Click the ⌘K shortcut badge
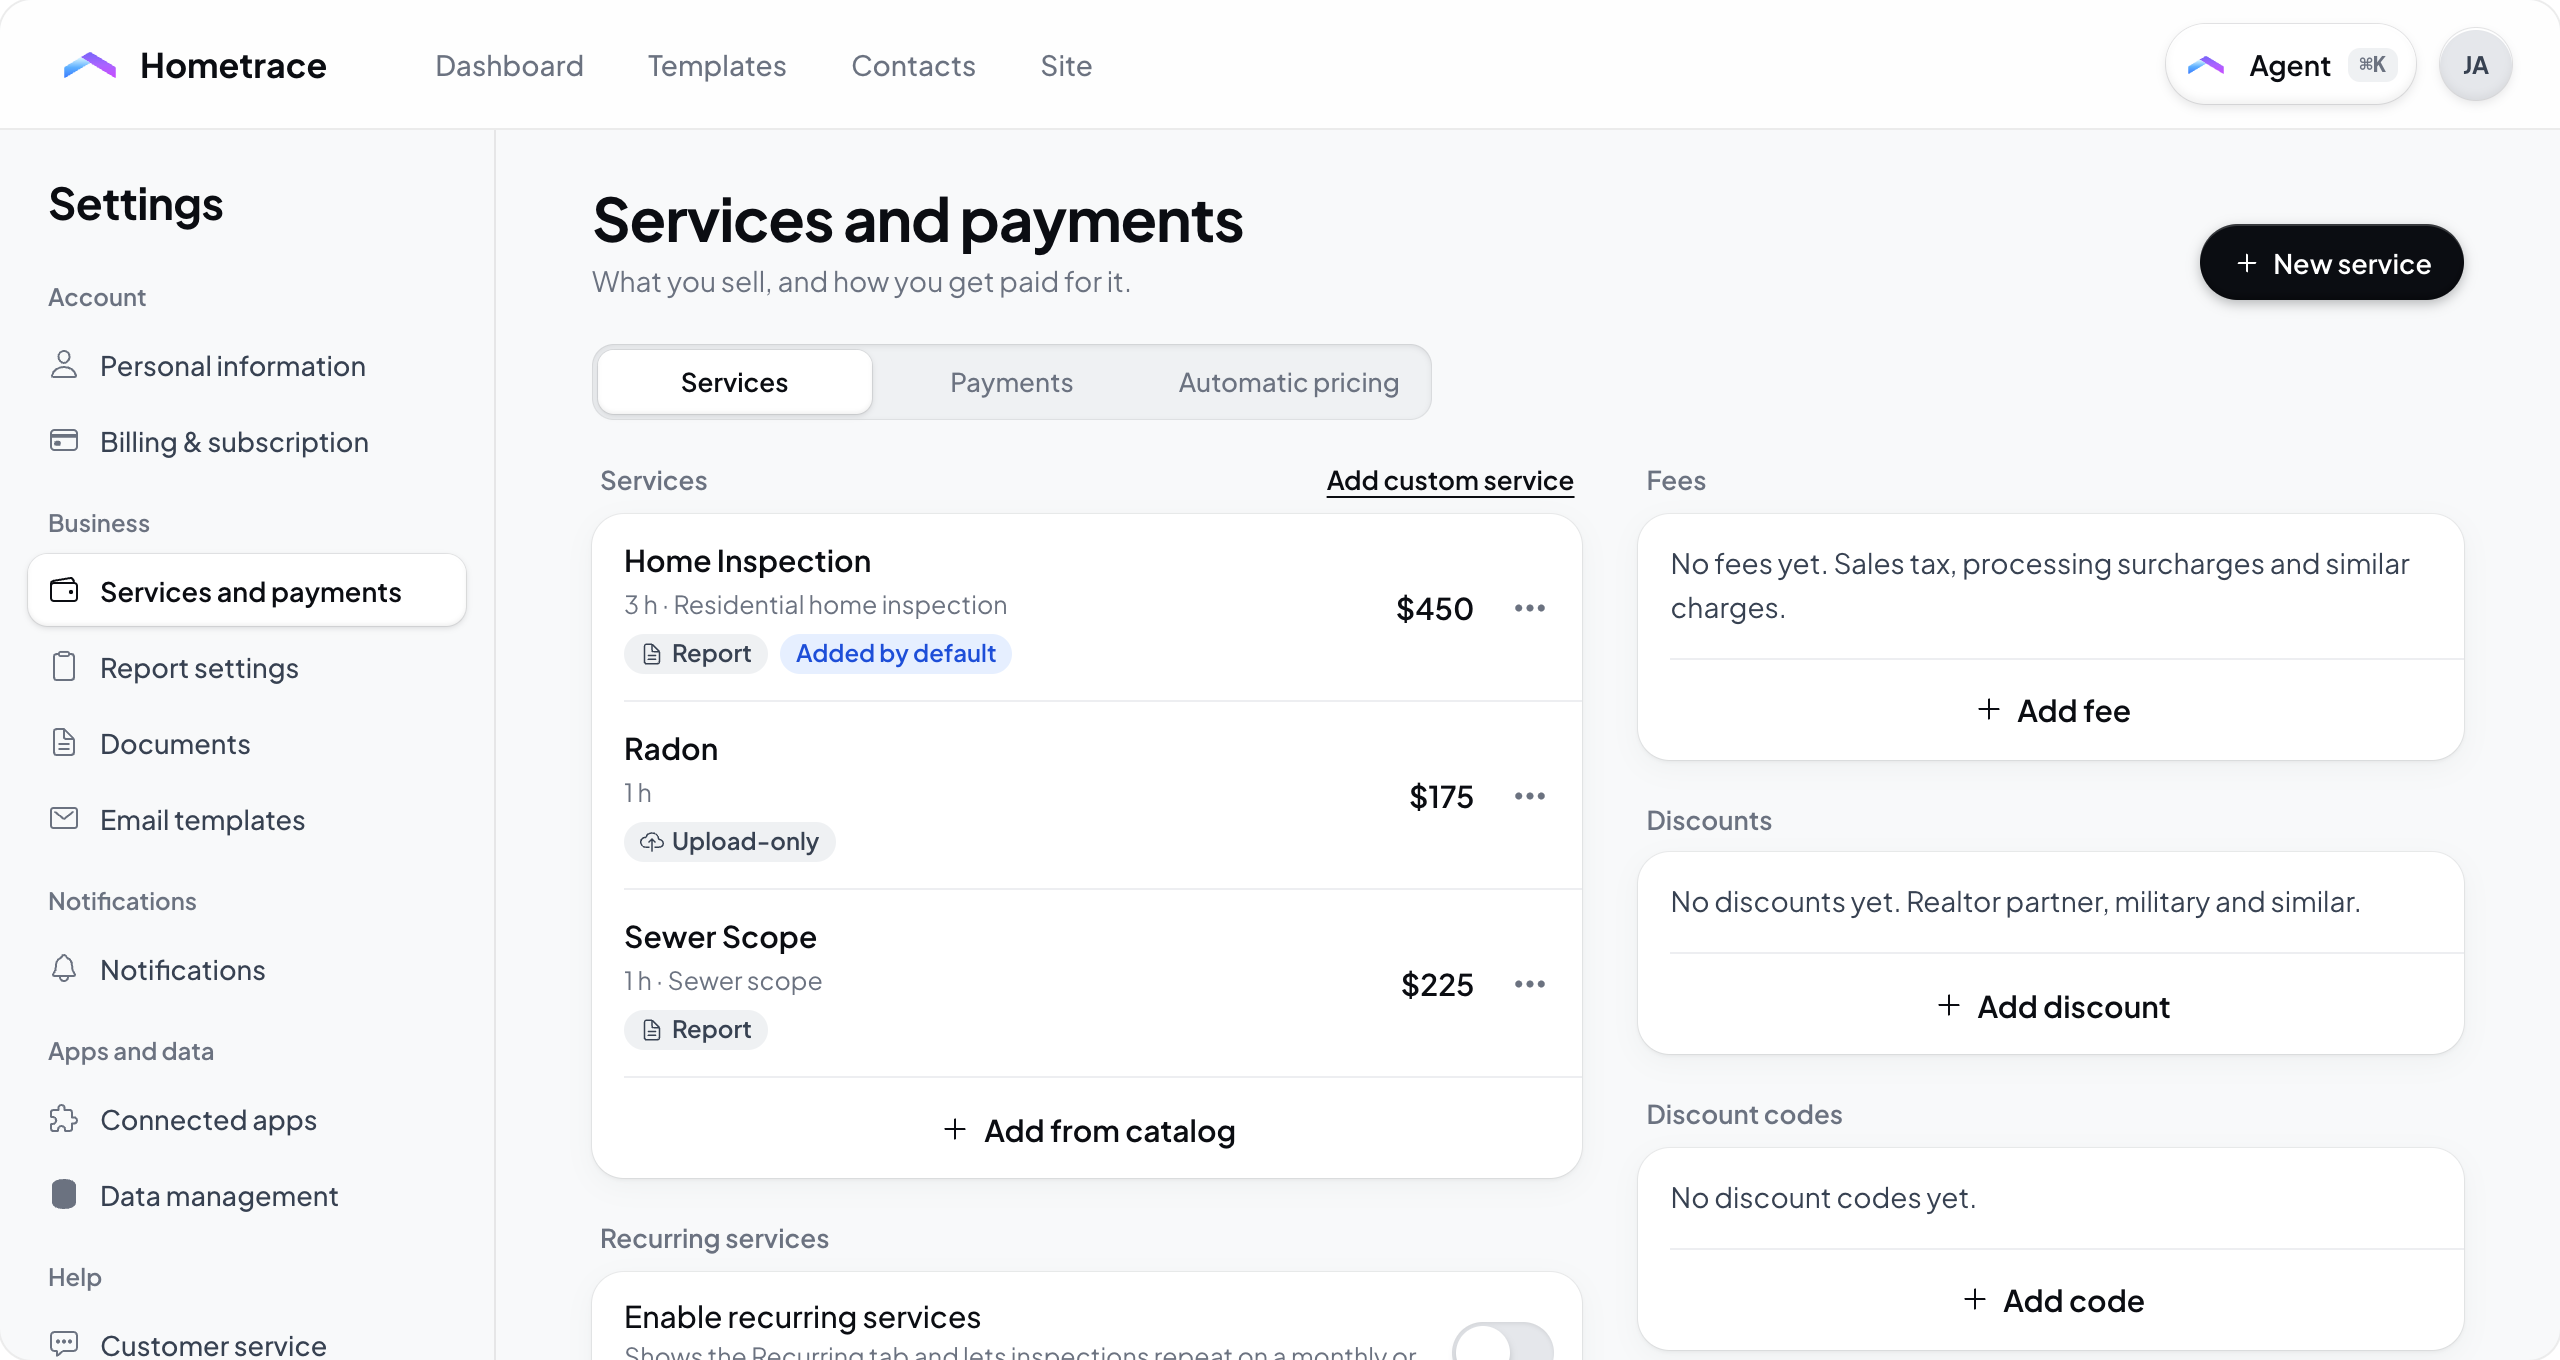 click(2372, 65)
